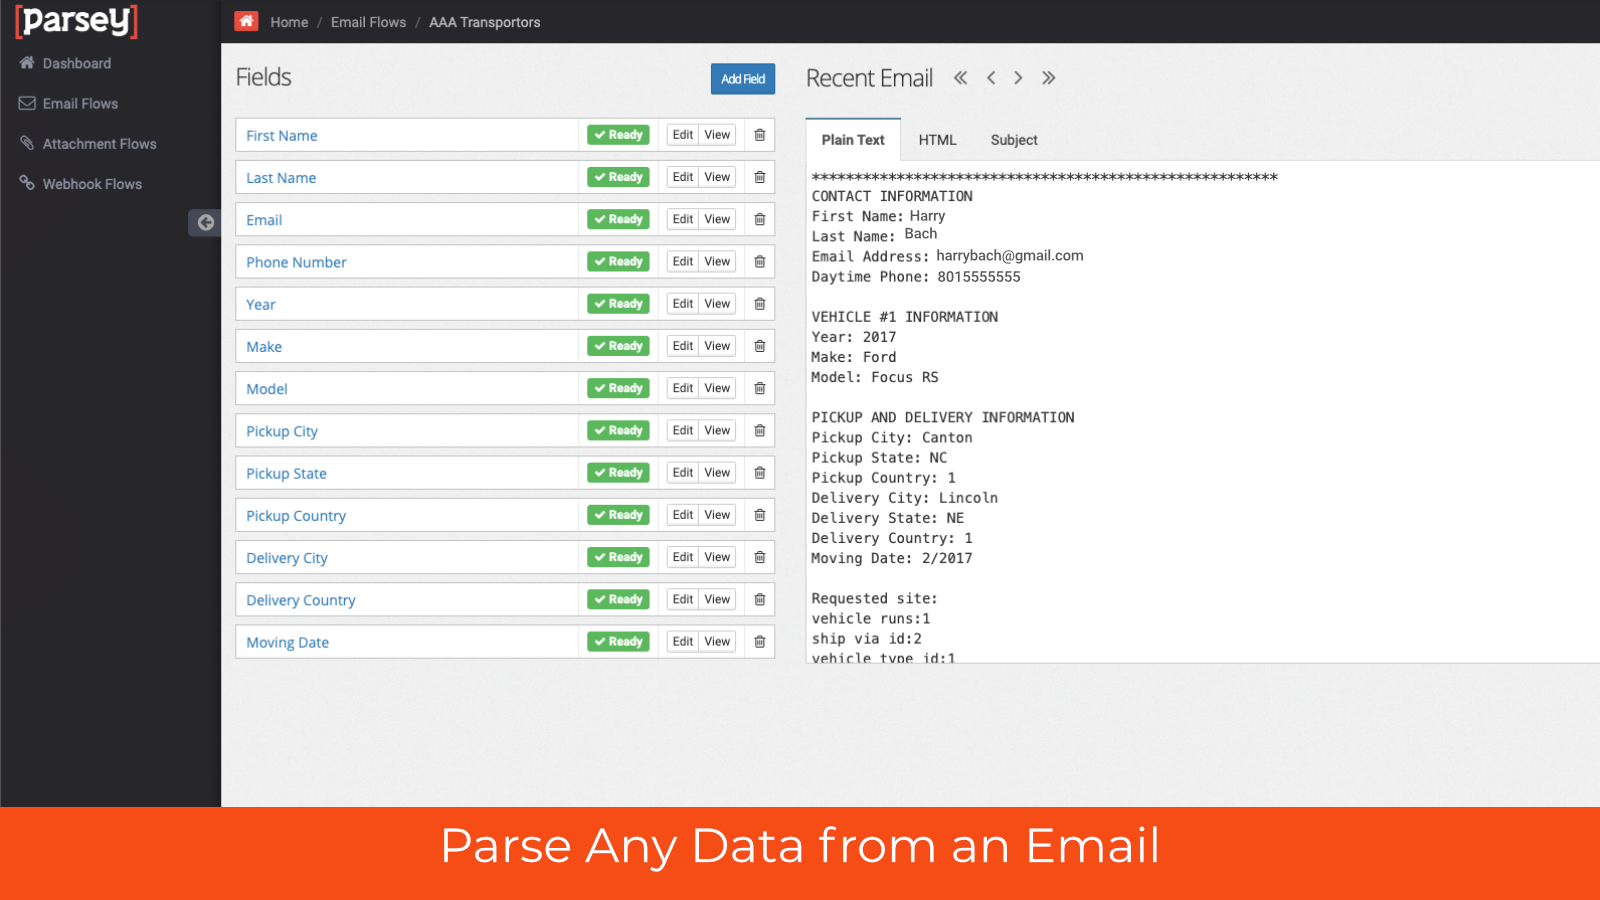Viewport: 1600px width, 900px height.
Task: Go to previous recent email chevron
Action: [x=991, y=78]
